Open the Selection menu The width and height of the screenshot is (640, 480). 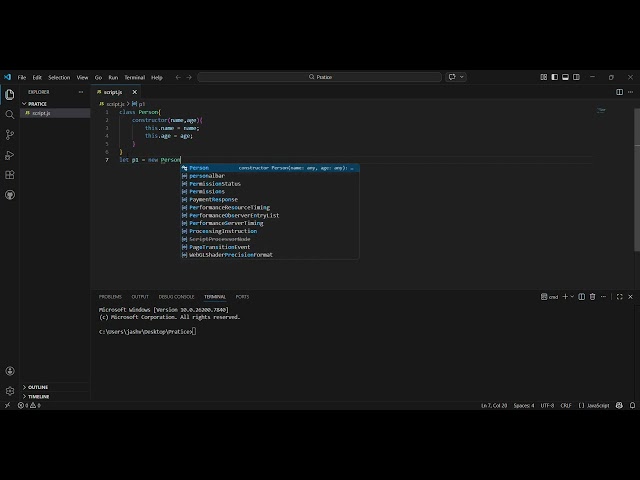coord(59,77)
